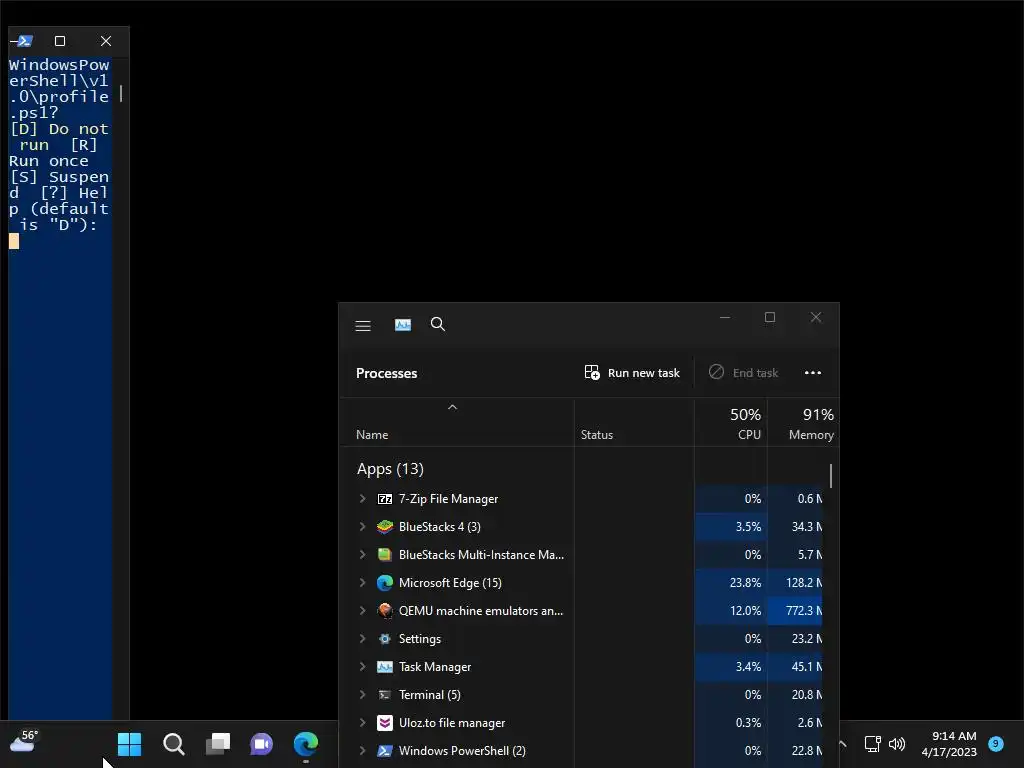1024x768 pixels.
Task: Close the Task Manager window
Action: click(x=816, y=317)
